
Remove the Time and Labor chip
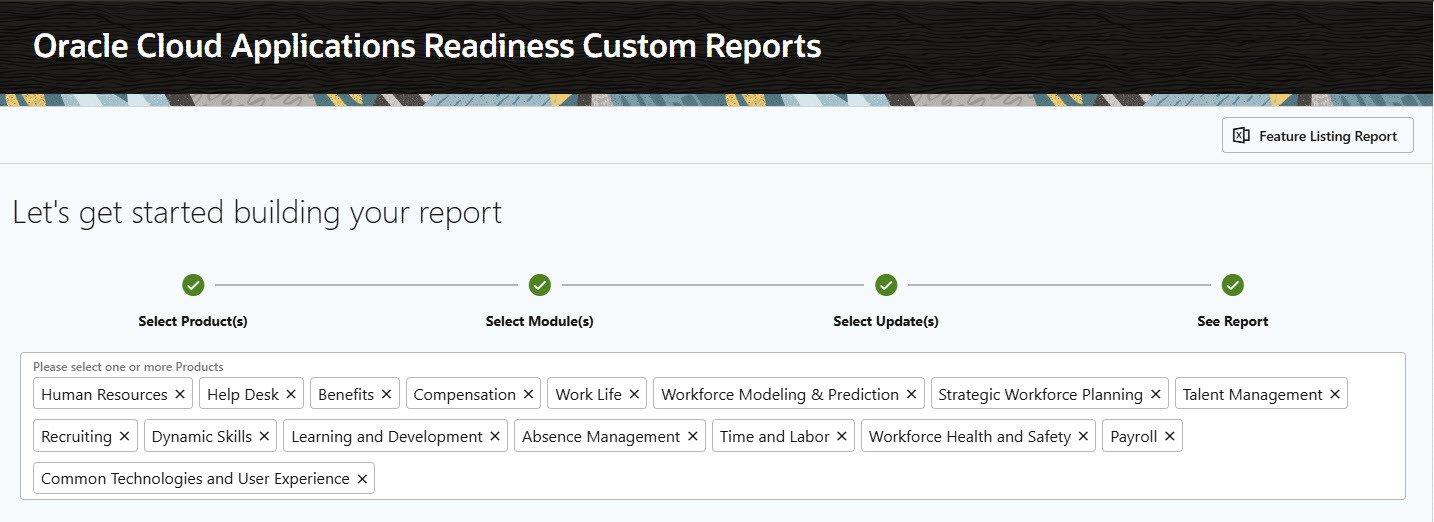(842, 436)
